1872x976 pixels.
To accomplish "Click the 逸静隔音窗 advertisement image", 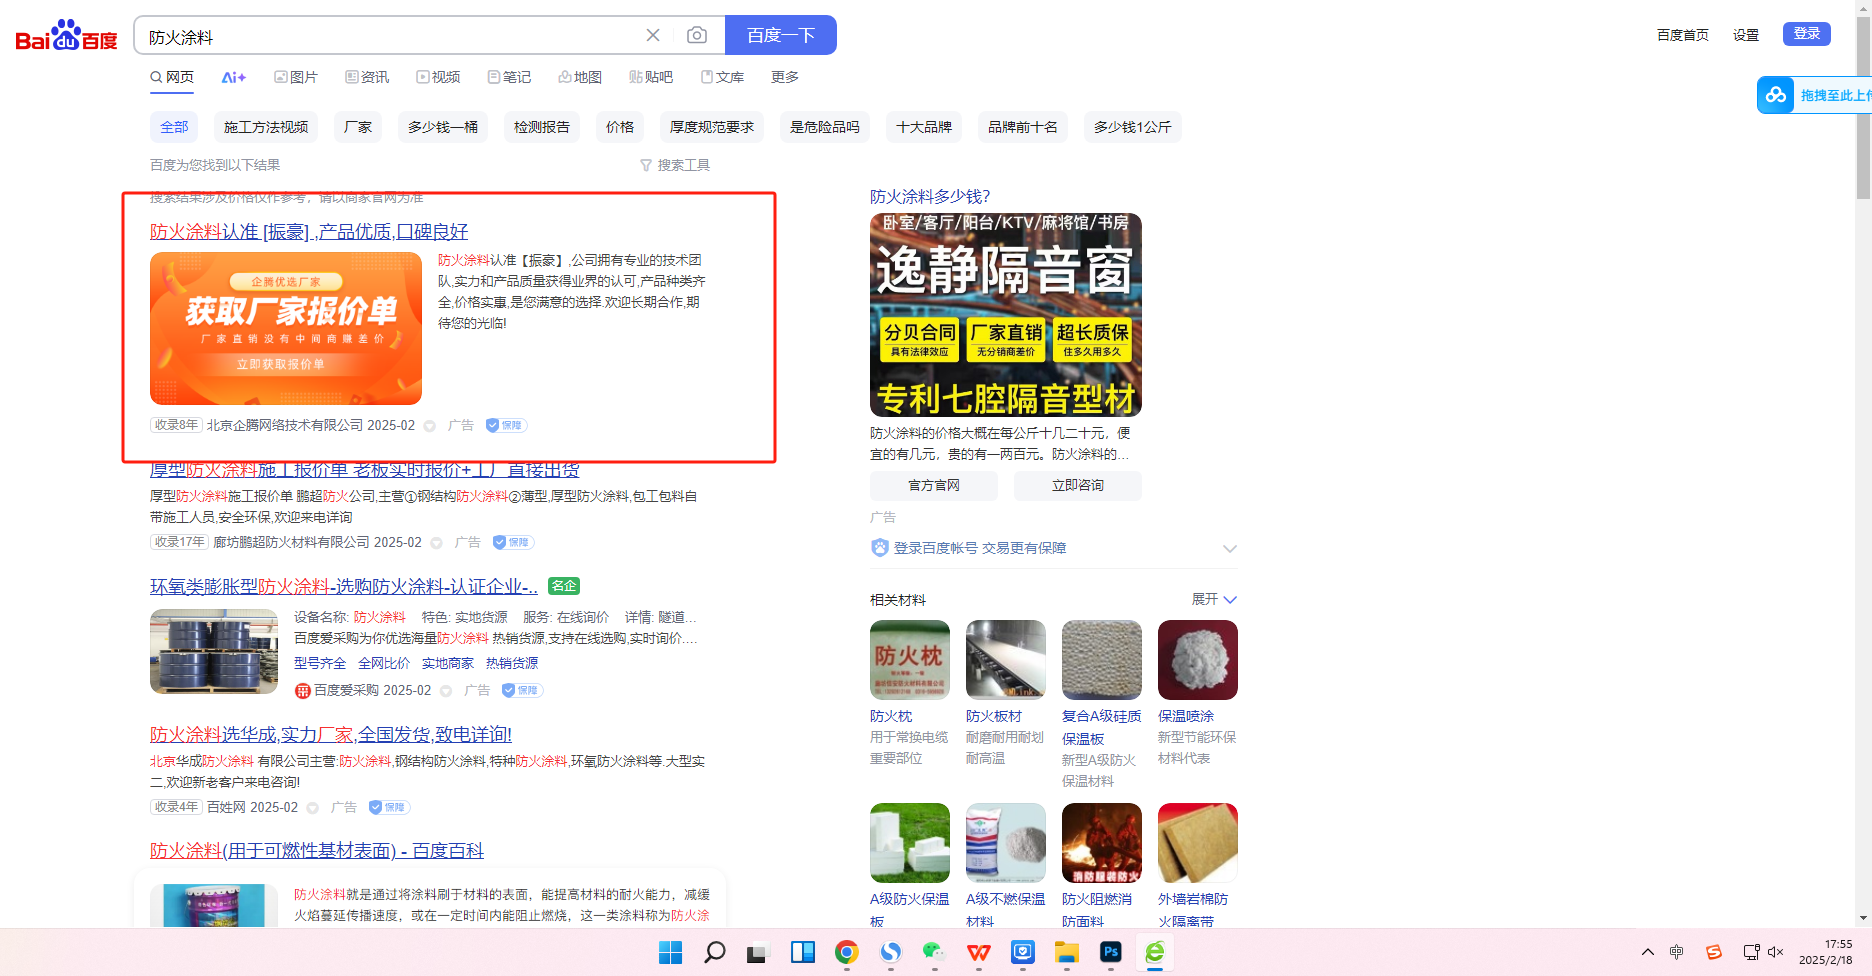I will 1006,315.
